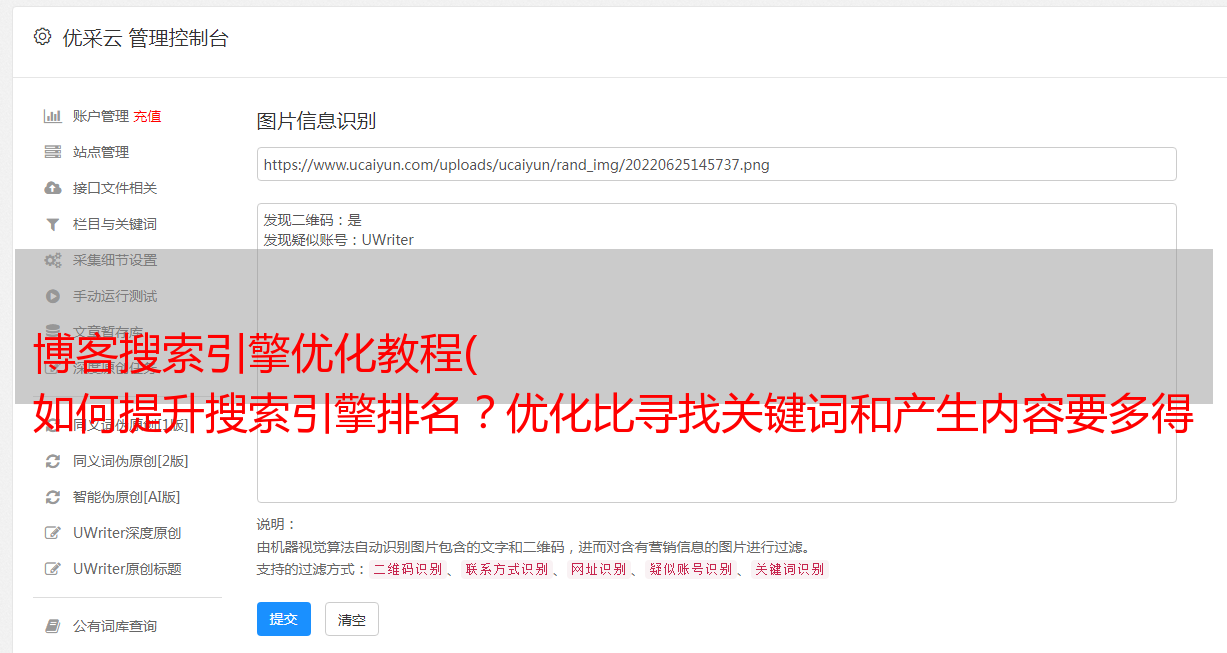The width and height of the screenshot is (1227, 653).
Task: Open 手动运行测试 menu item
Action: coord(115,296)
